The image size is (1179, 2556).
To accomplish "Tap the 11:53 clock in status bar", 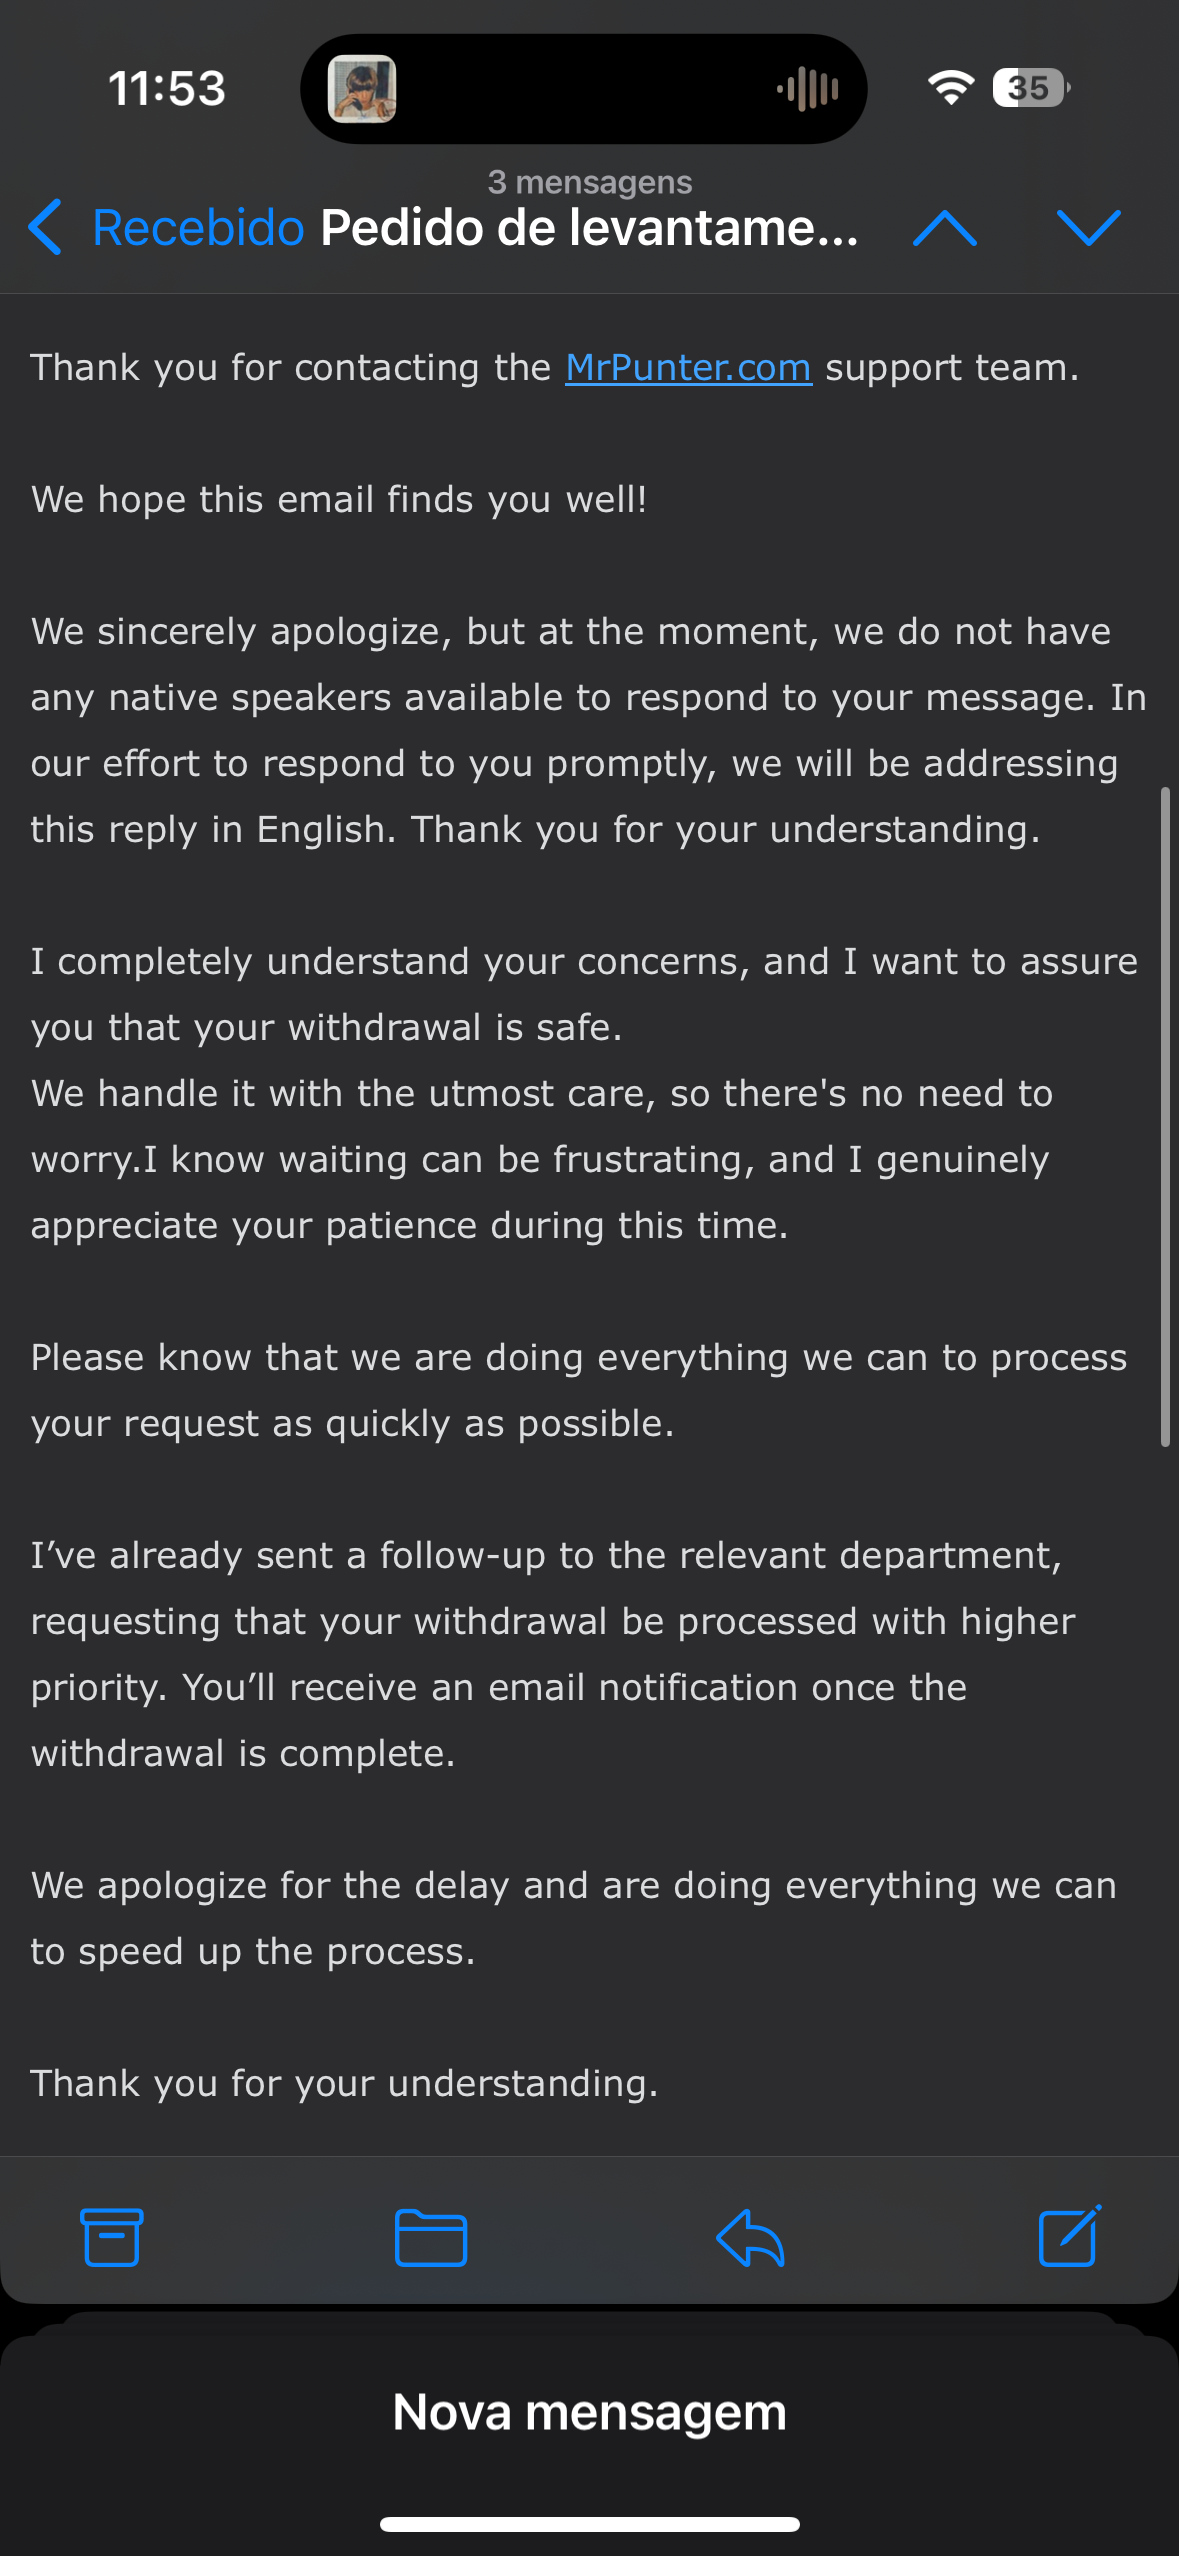I will coord(167,88).
